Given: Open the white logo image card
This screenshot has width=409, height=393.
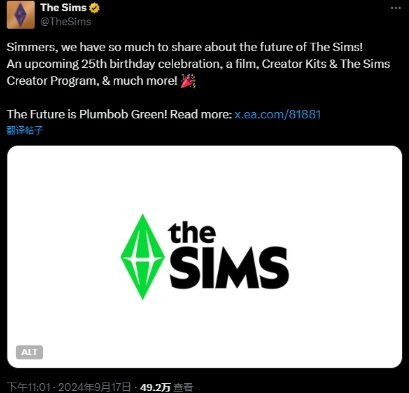Looking at the screenshot, I should point(204,257).
